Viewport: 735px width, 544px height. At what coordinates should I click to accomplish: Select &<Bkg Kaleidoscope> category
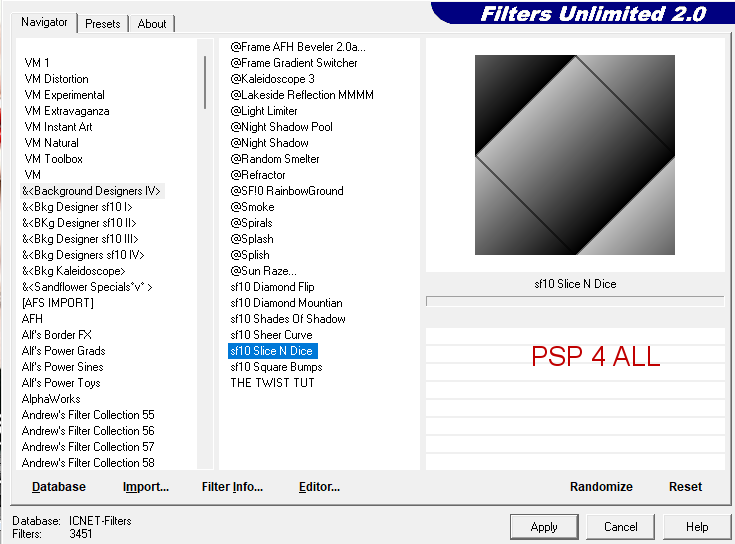[73, 271]
